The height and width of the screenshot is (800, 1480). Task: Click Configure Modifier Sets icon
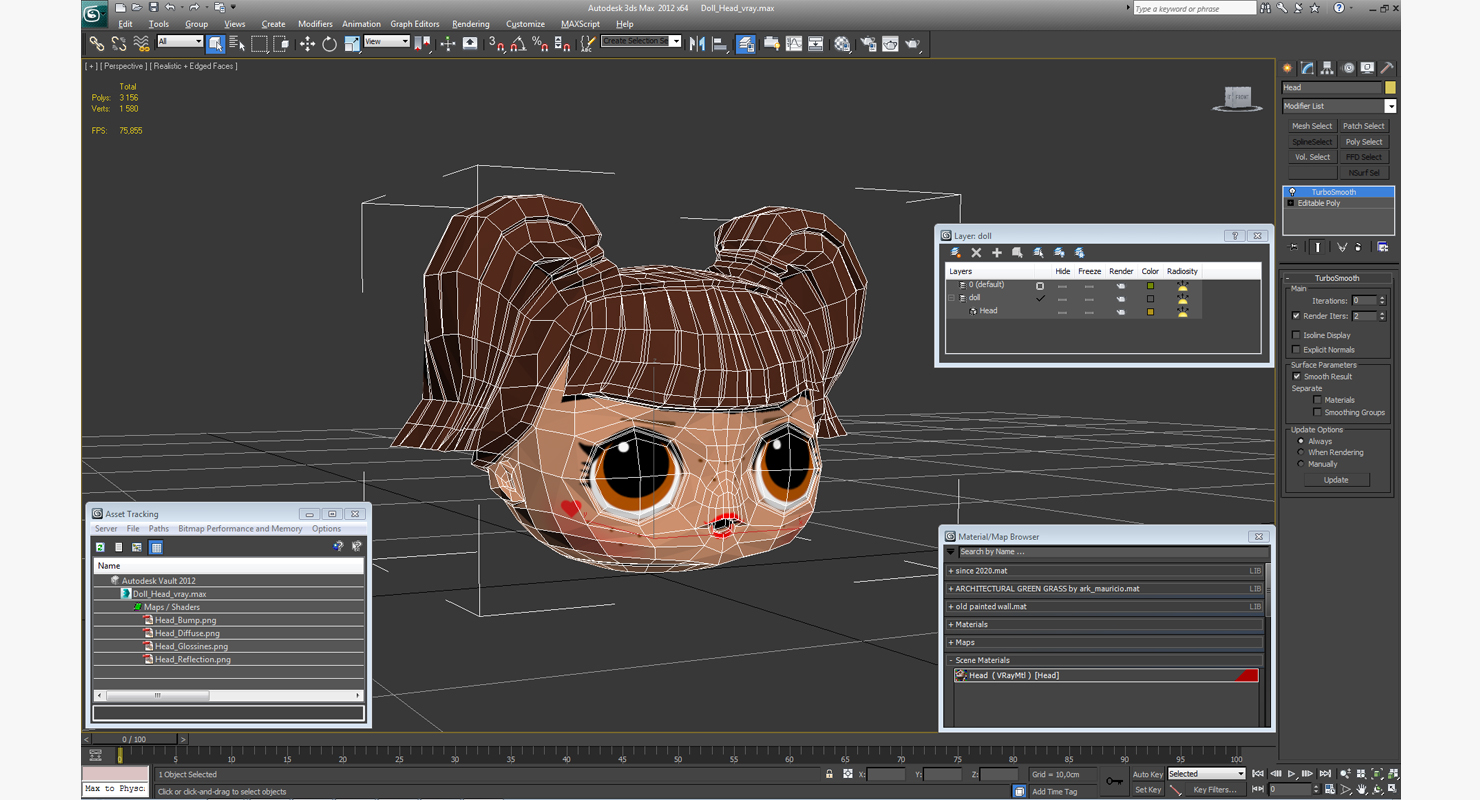tap(1383, 247)
